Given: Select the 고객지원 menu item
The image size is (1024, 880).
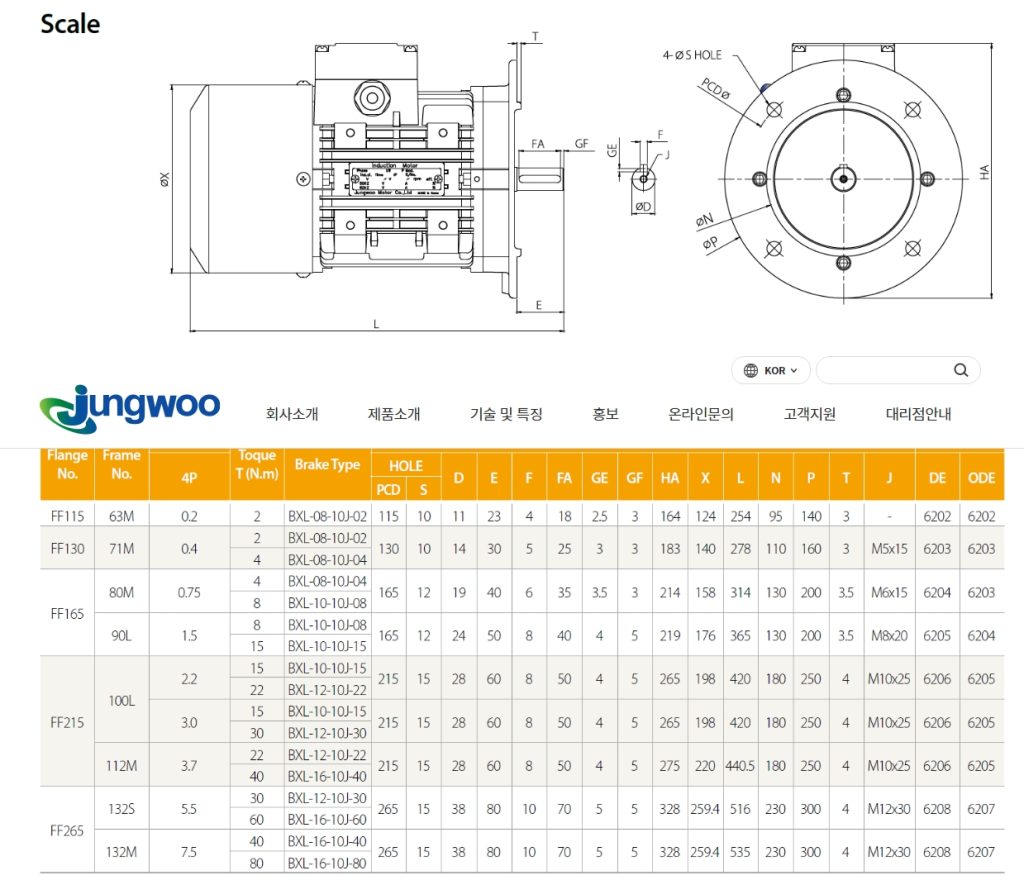Looking at the screenshot, I should click(x=809, y=414).
